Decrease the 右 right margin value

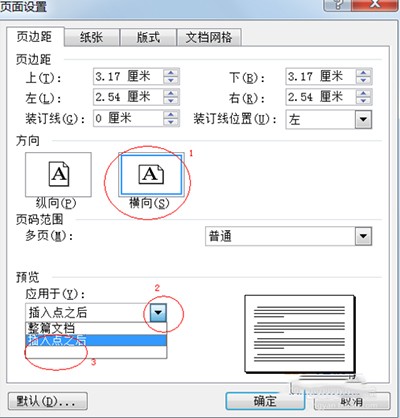pos(364,101)
